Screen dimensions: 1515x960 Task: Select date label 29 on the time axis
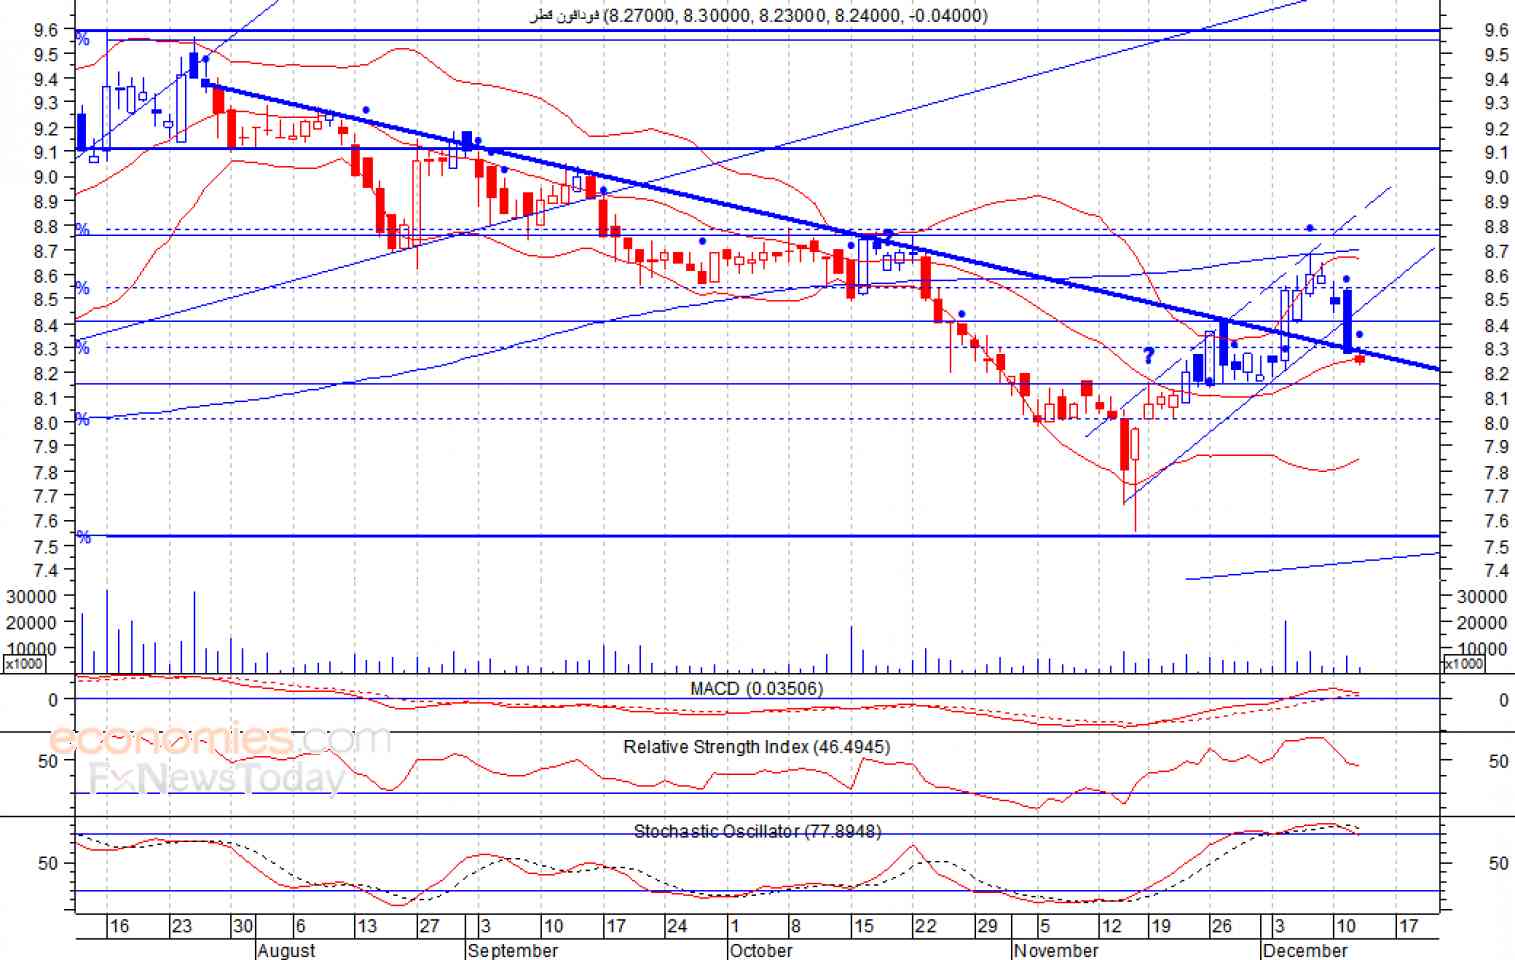[987, 927]
